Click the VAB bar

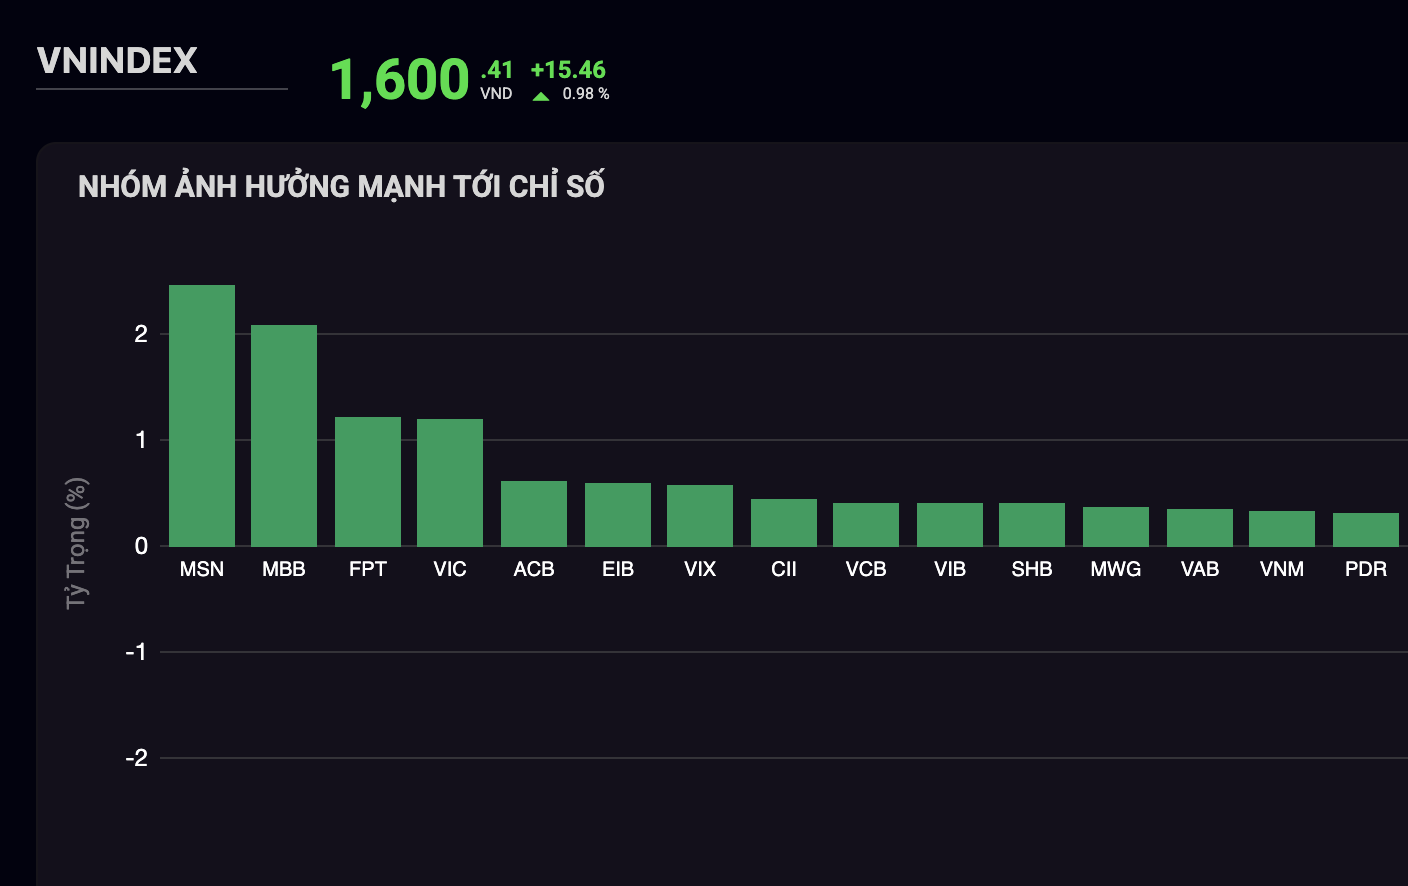point(1200,528)
